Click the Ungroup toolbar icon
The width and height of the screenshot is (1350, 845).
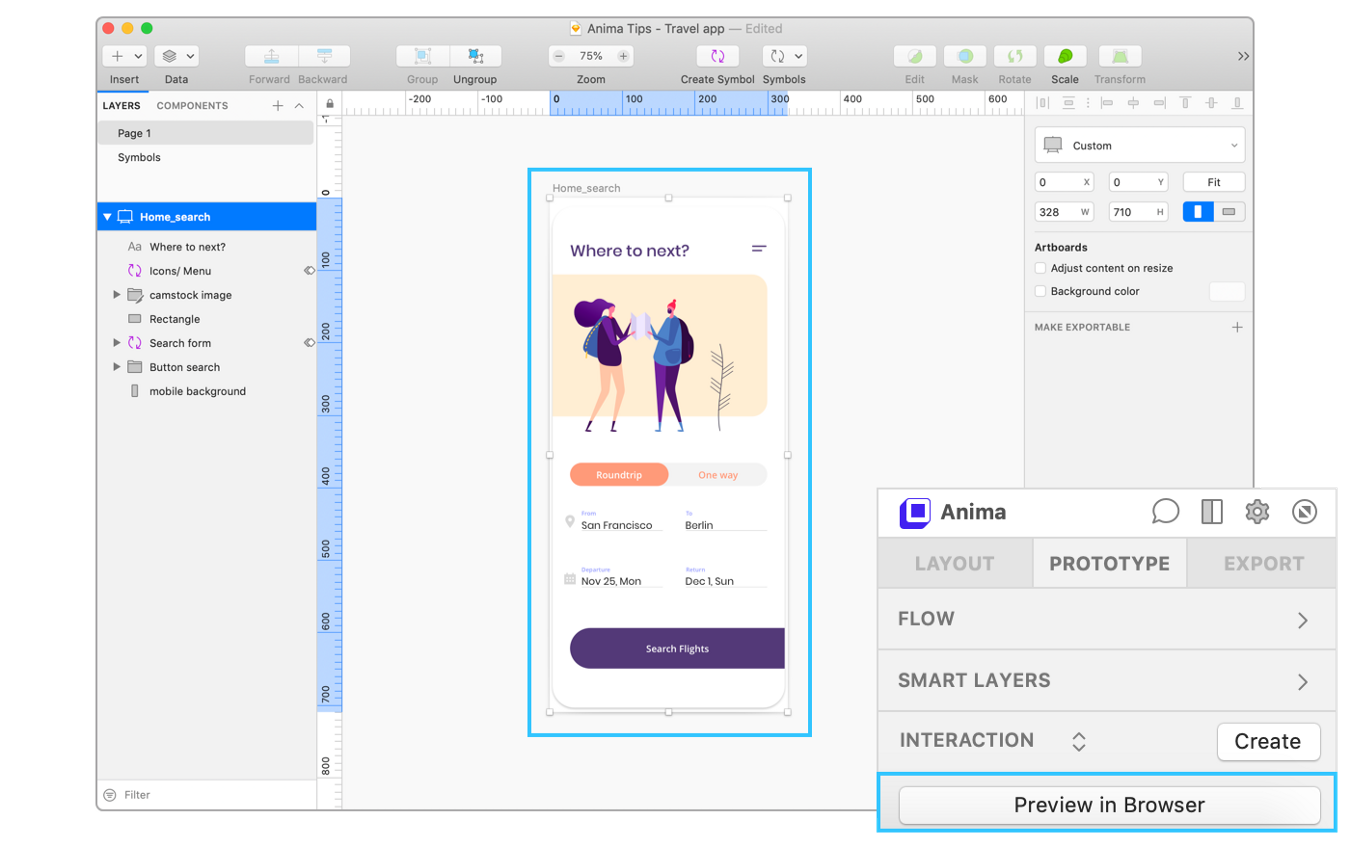pyautogui.click(x=475, y=57)
